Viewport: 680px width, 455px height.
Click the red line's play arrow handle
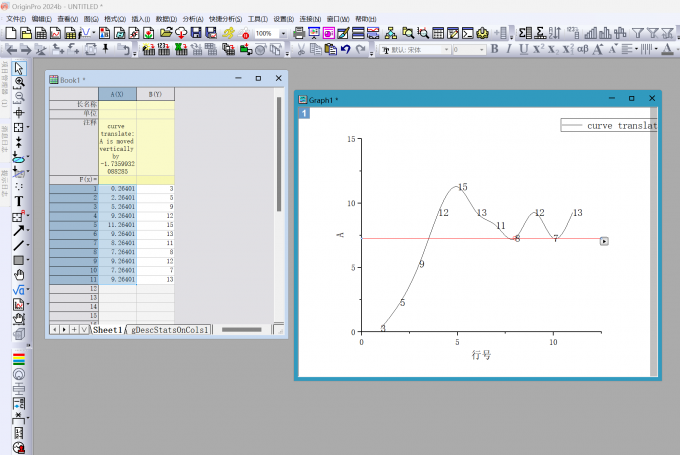pos(604,241)
